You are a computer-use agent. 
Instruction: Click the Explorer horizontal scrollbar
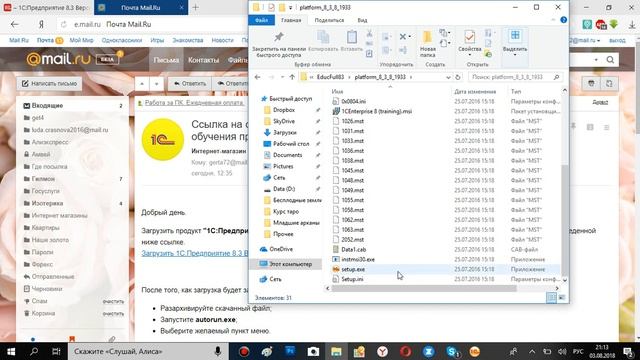coord(424,288)
